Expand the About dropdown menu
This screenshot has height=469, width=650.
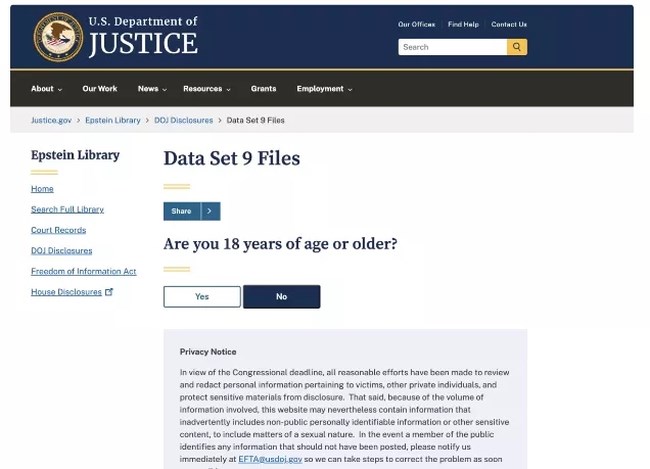click(x=46, y=89)
